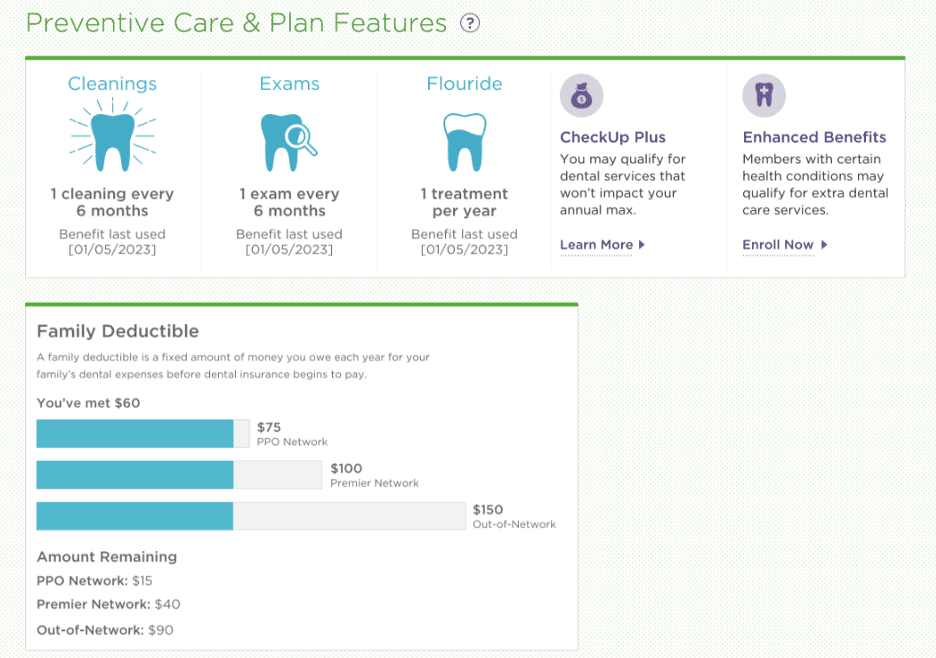Click the Out-of-Network $150 progress bar

click(250, 516)
